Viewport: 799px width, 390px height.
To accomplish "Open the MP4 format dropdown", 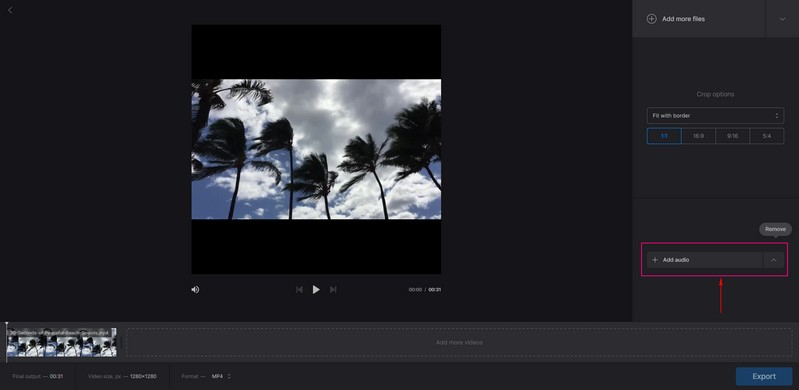I will click(x=221, y=376).
